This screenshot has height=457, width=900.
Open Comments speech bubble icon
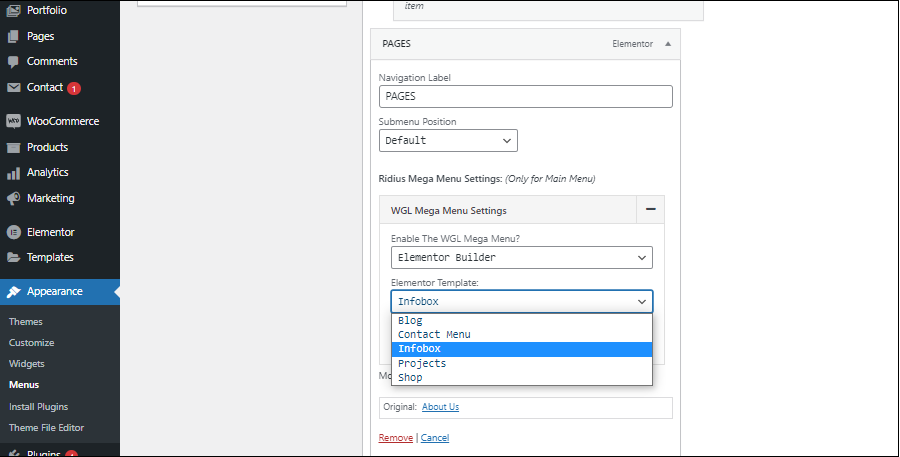[x=13, y=61]
